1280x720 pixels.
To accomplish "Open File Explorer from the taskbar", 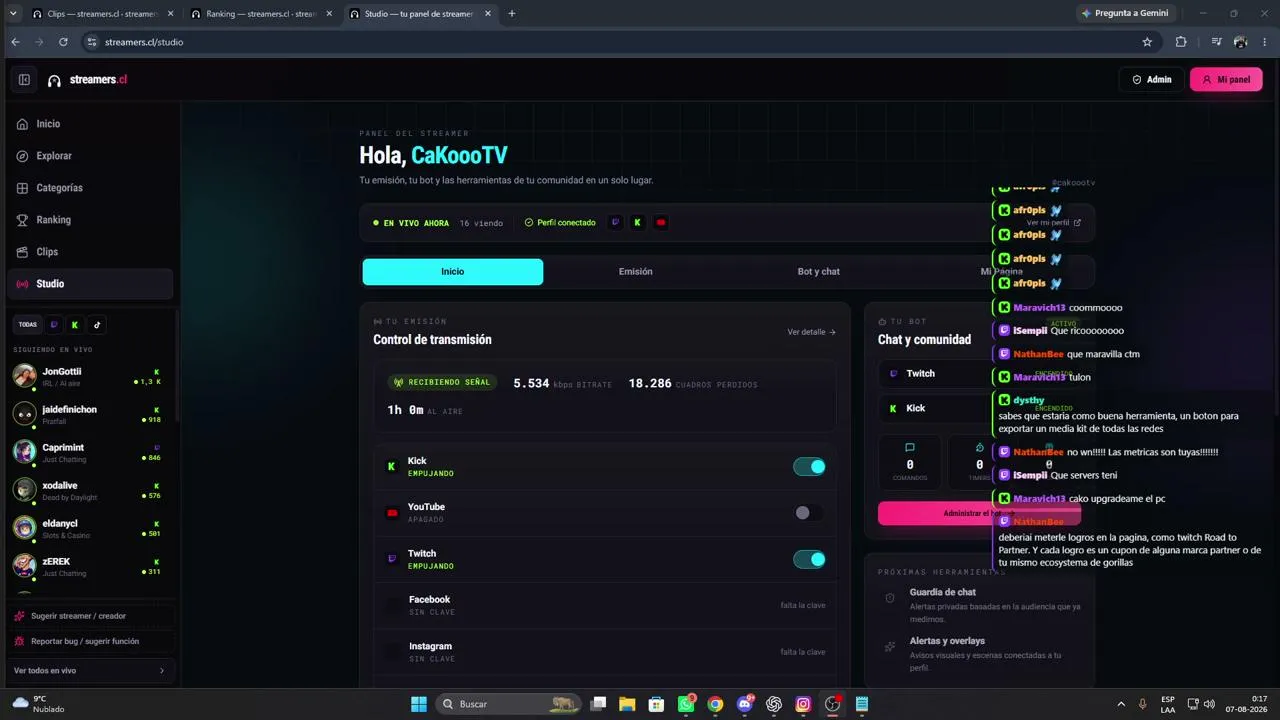I will tap(627, 704).
